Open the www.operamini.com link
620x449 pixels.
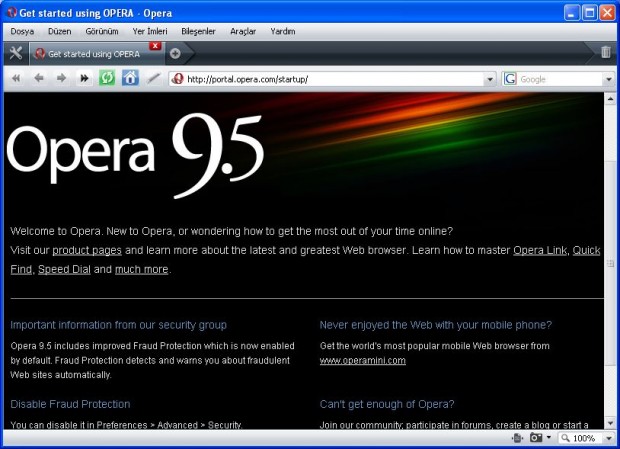[x=363, y=360]
